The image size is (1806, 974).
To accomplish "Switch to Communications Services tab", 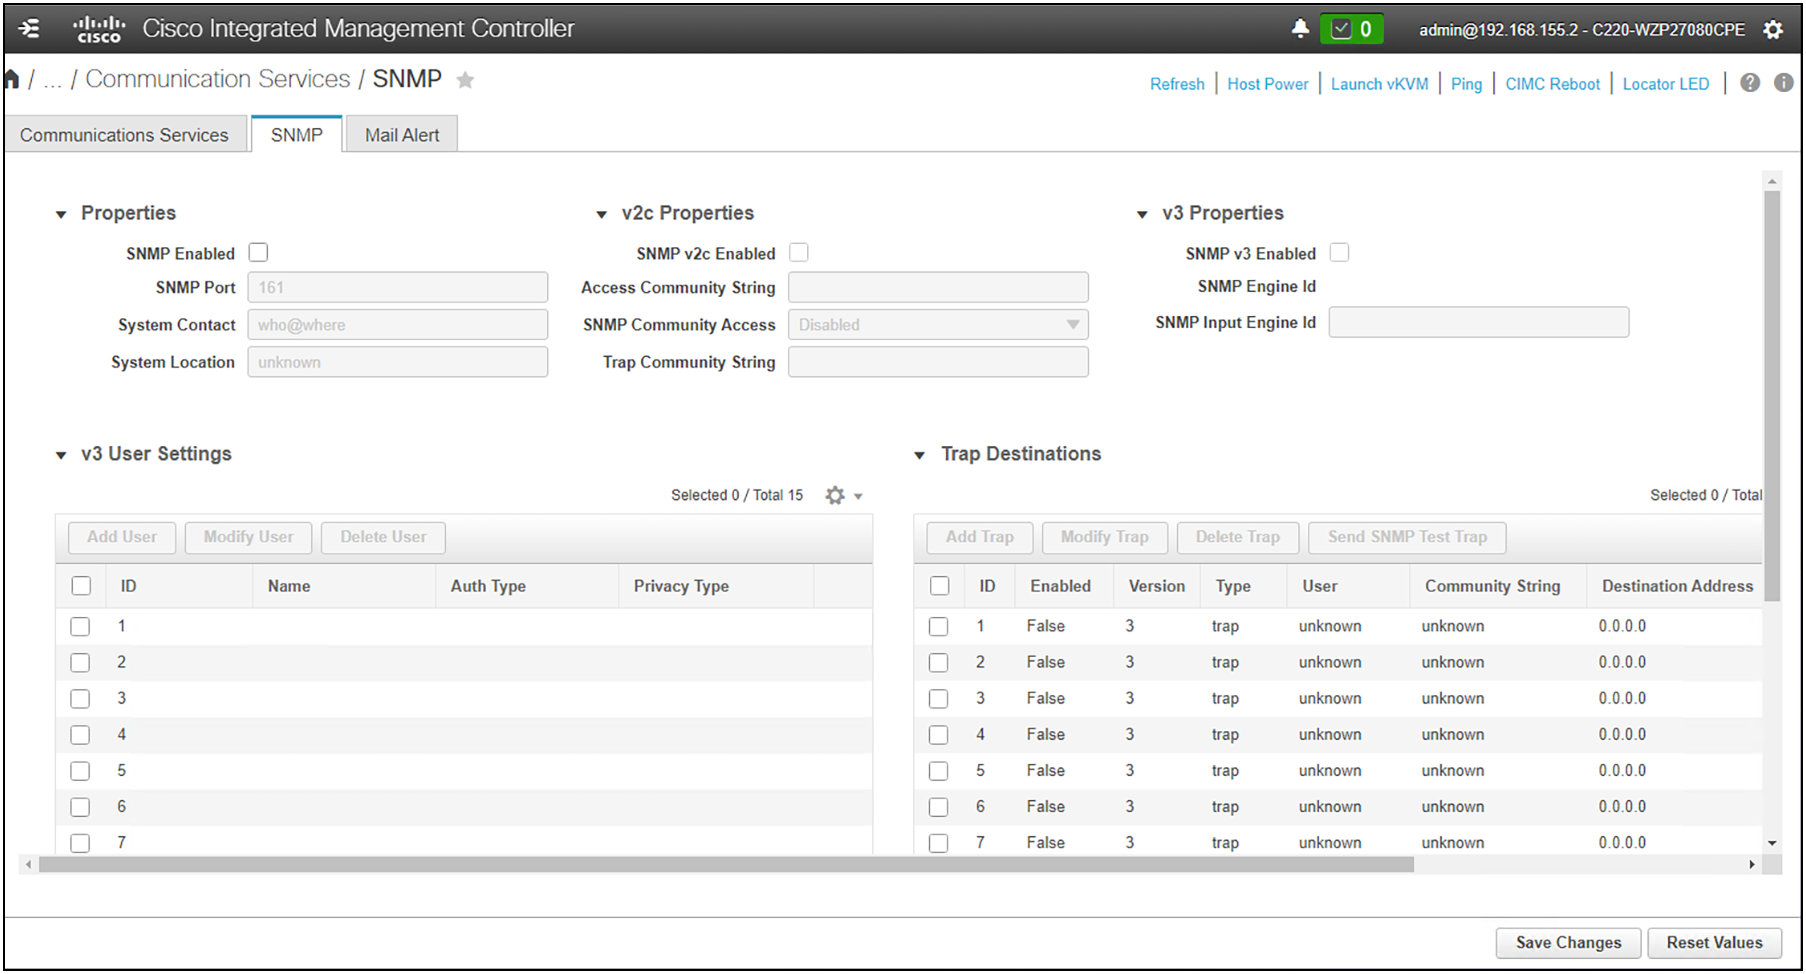I will coord(124,135).
